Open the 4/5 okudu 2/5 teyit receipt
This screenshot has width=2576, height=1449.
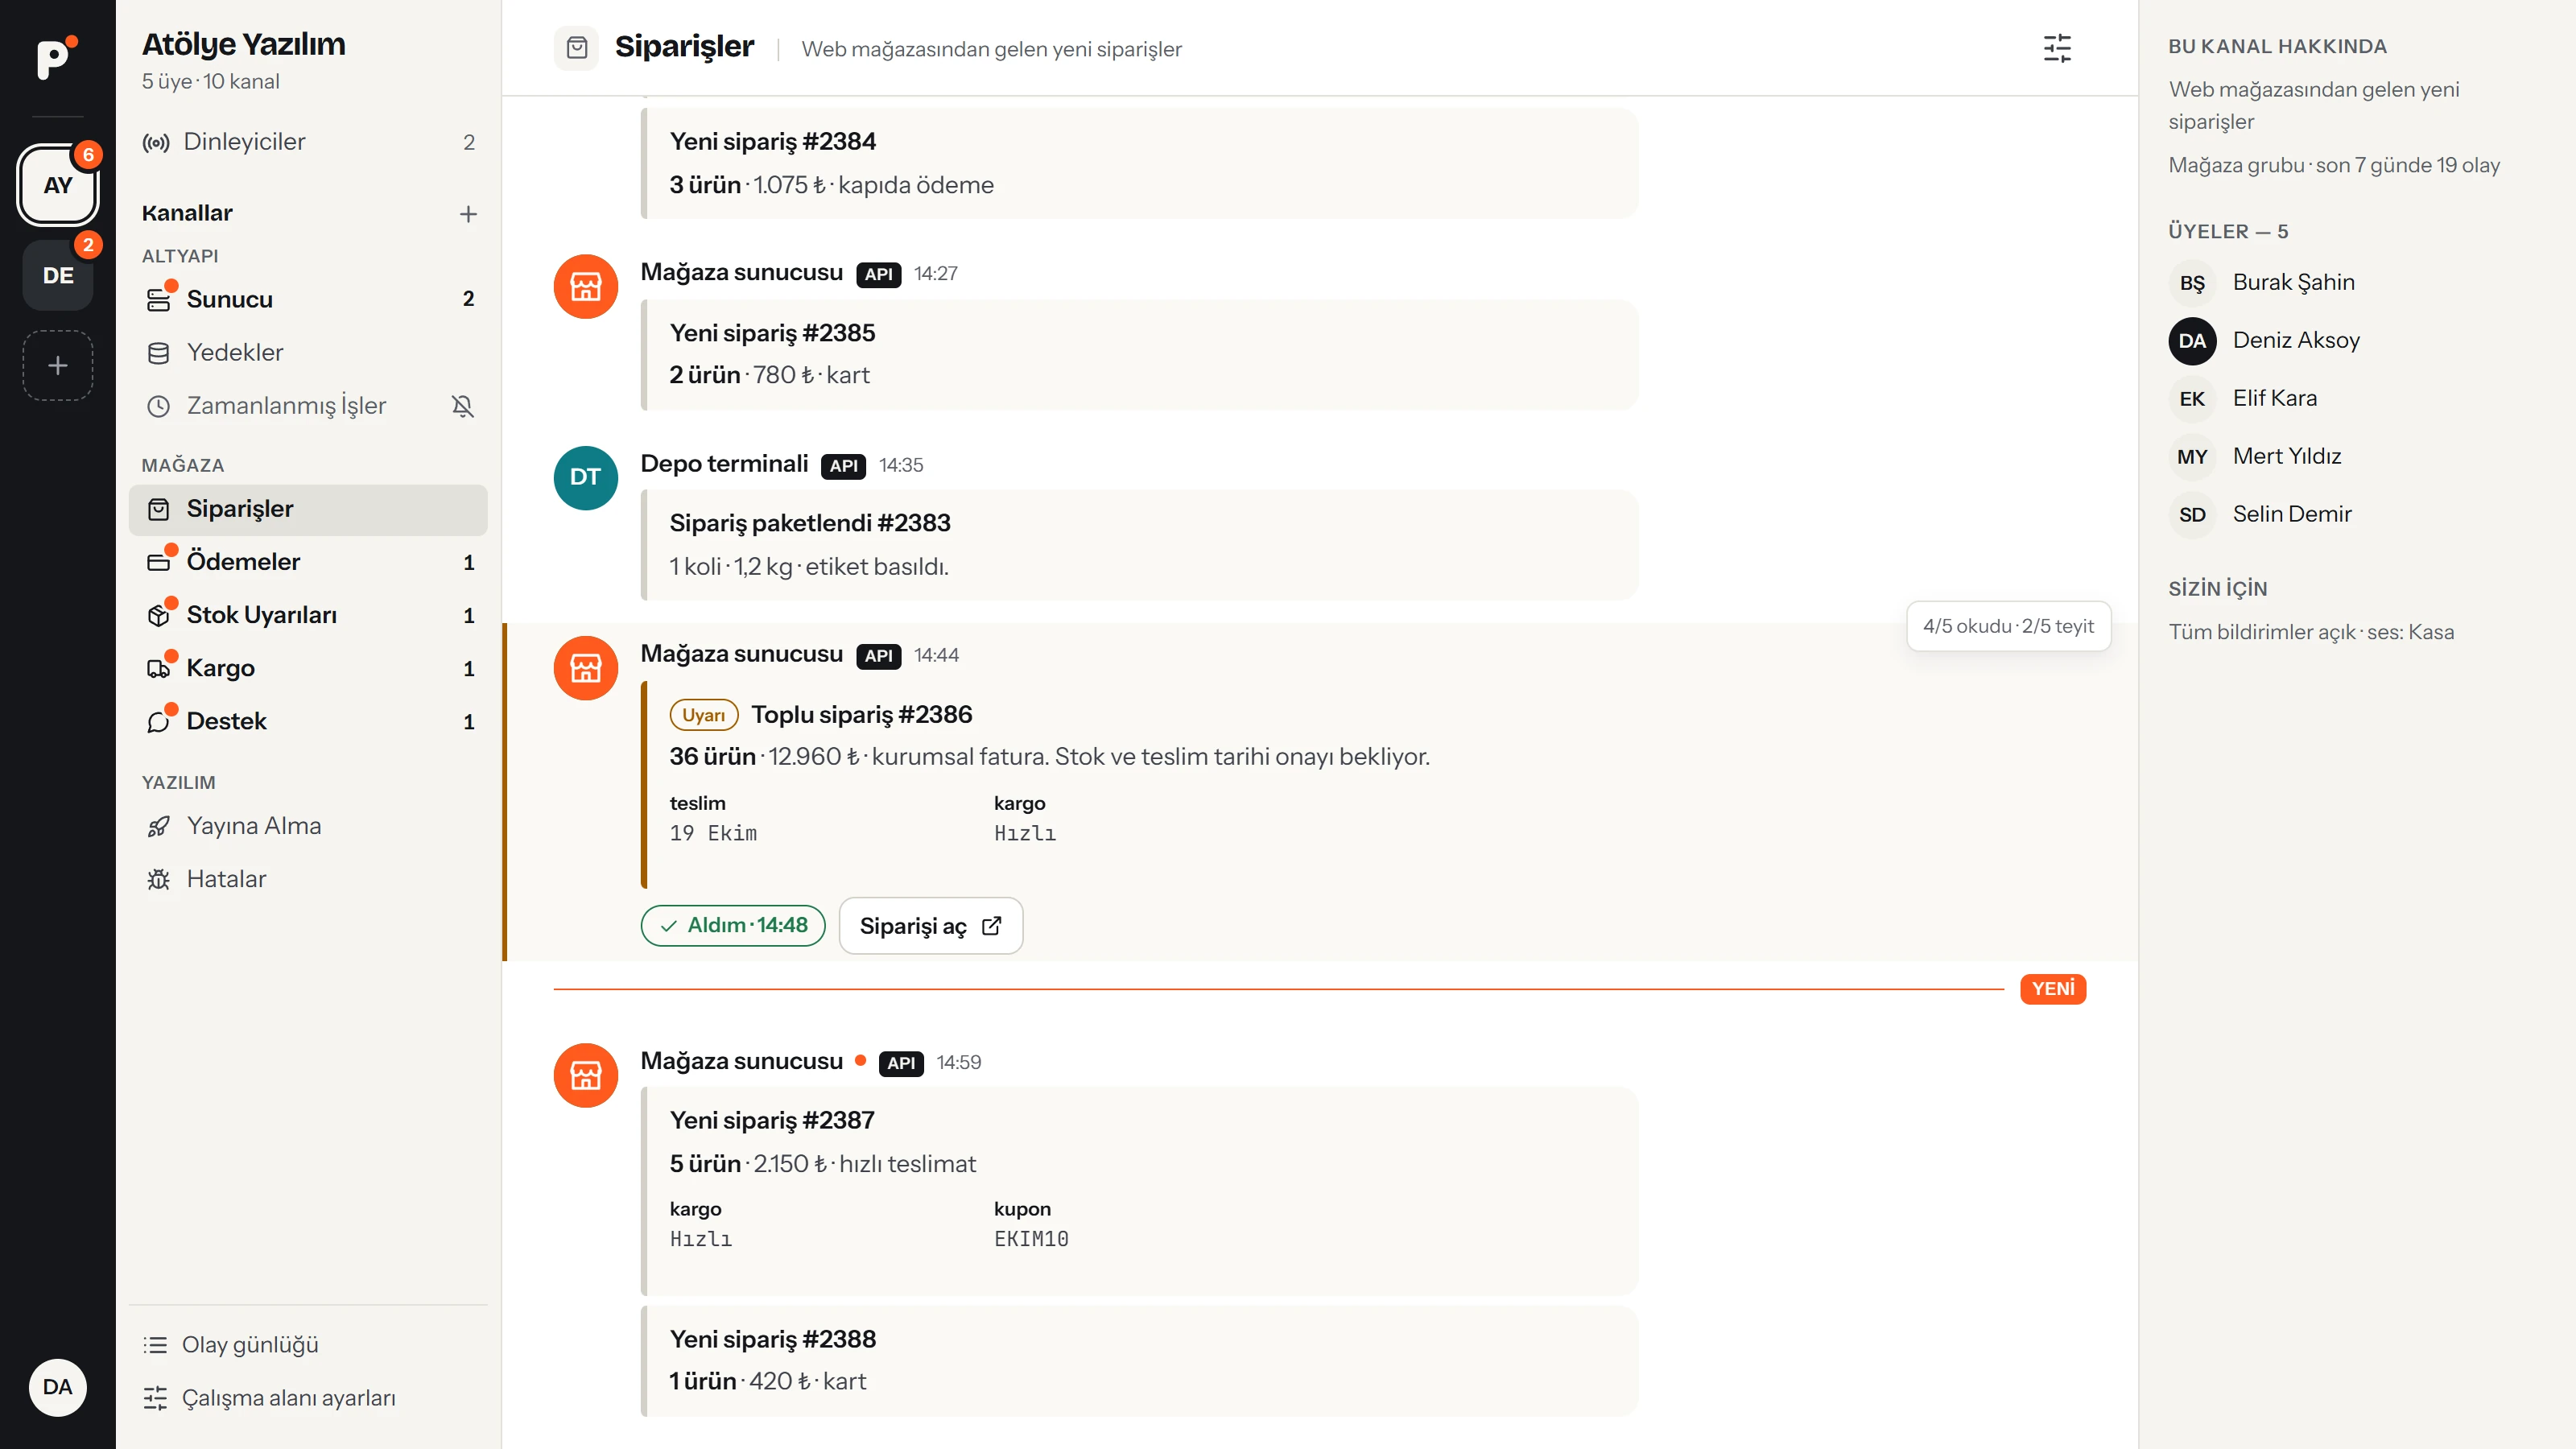point(2008,626)
